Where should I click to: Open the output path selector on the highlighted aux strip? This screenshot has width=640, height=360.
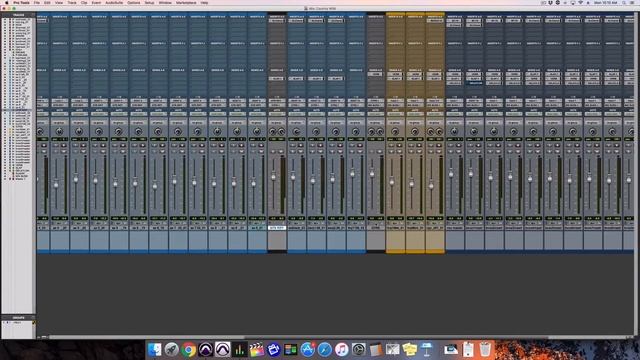pyautogui.click(x=277, y=105)
